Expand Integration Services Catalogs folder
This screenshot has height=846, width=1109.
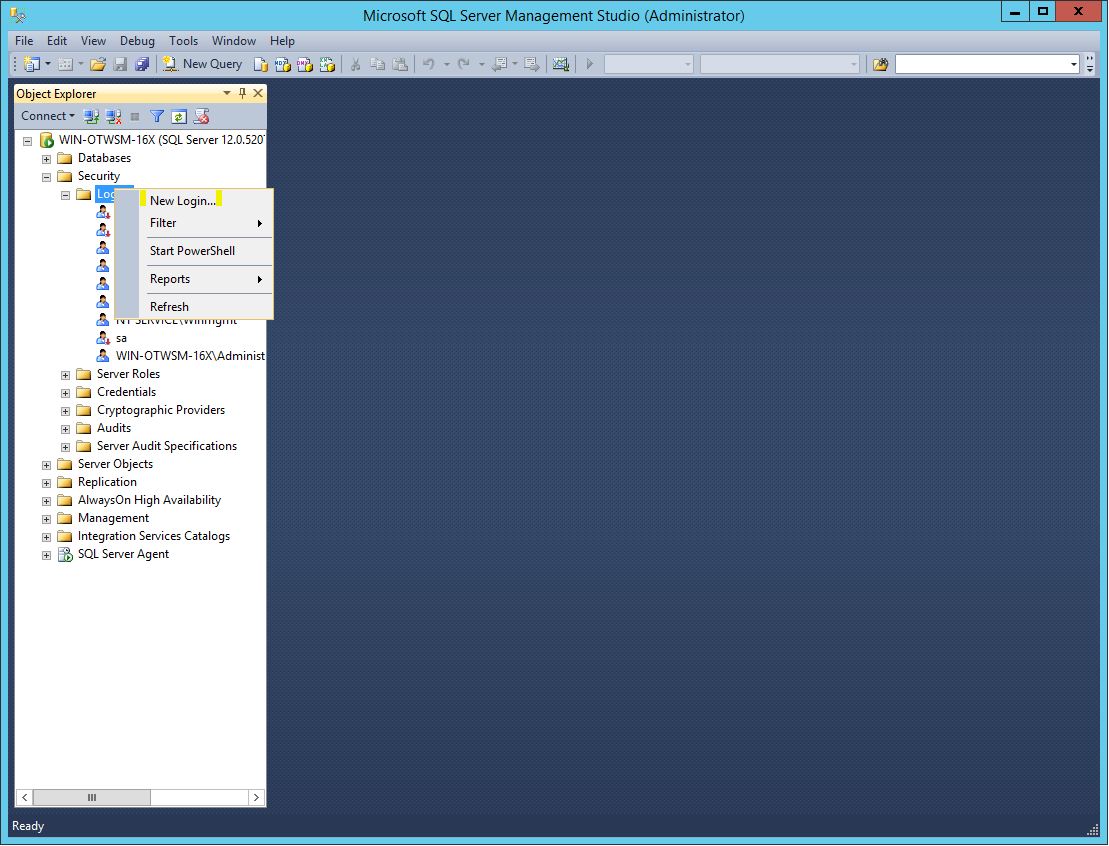click(x=47, y=538)
